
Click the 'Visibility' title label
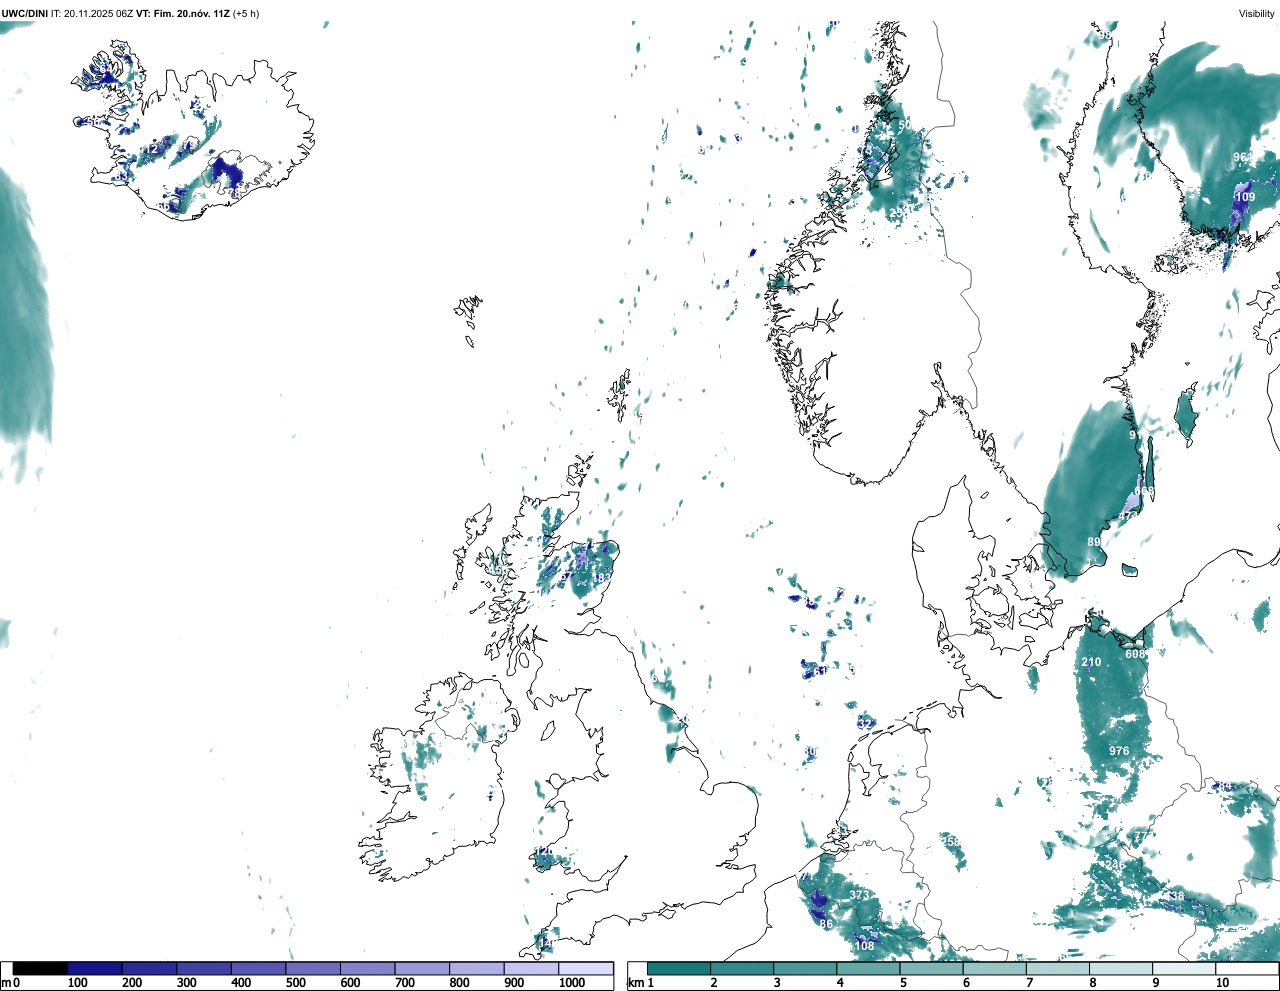(1256, 13)
